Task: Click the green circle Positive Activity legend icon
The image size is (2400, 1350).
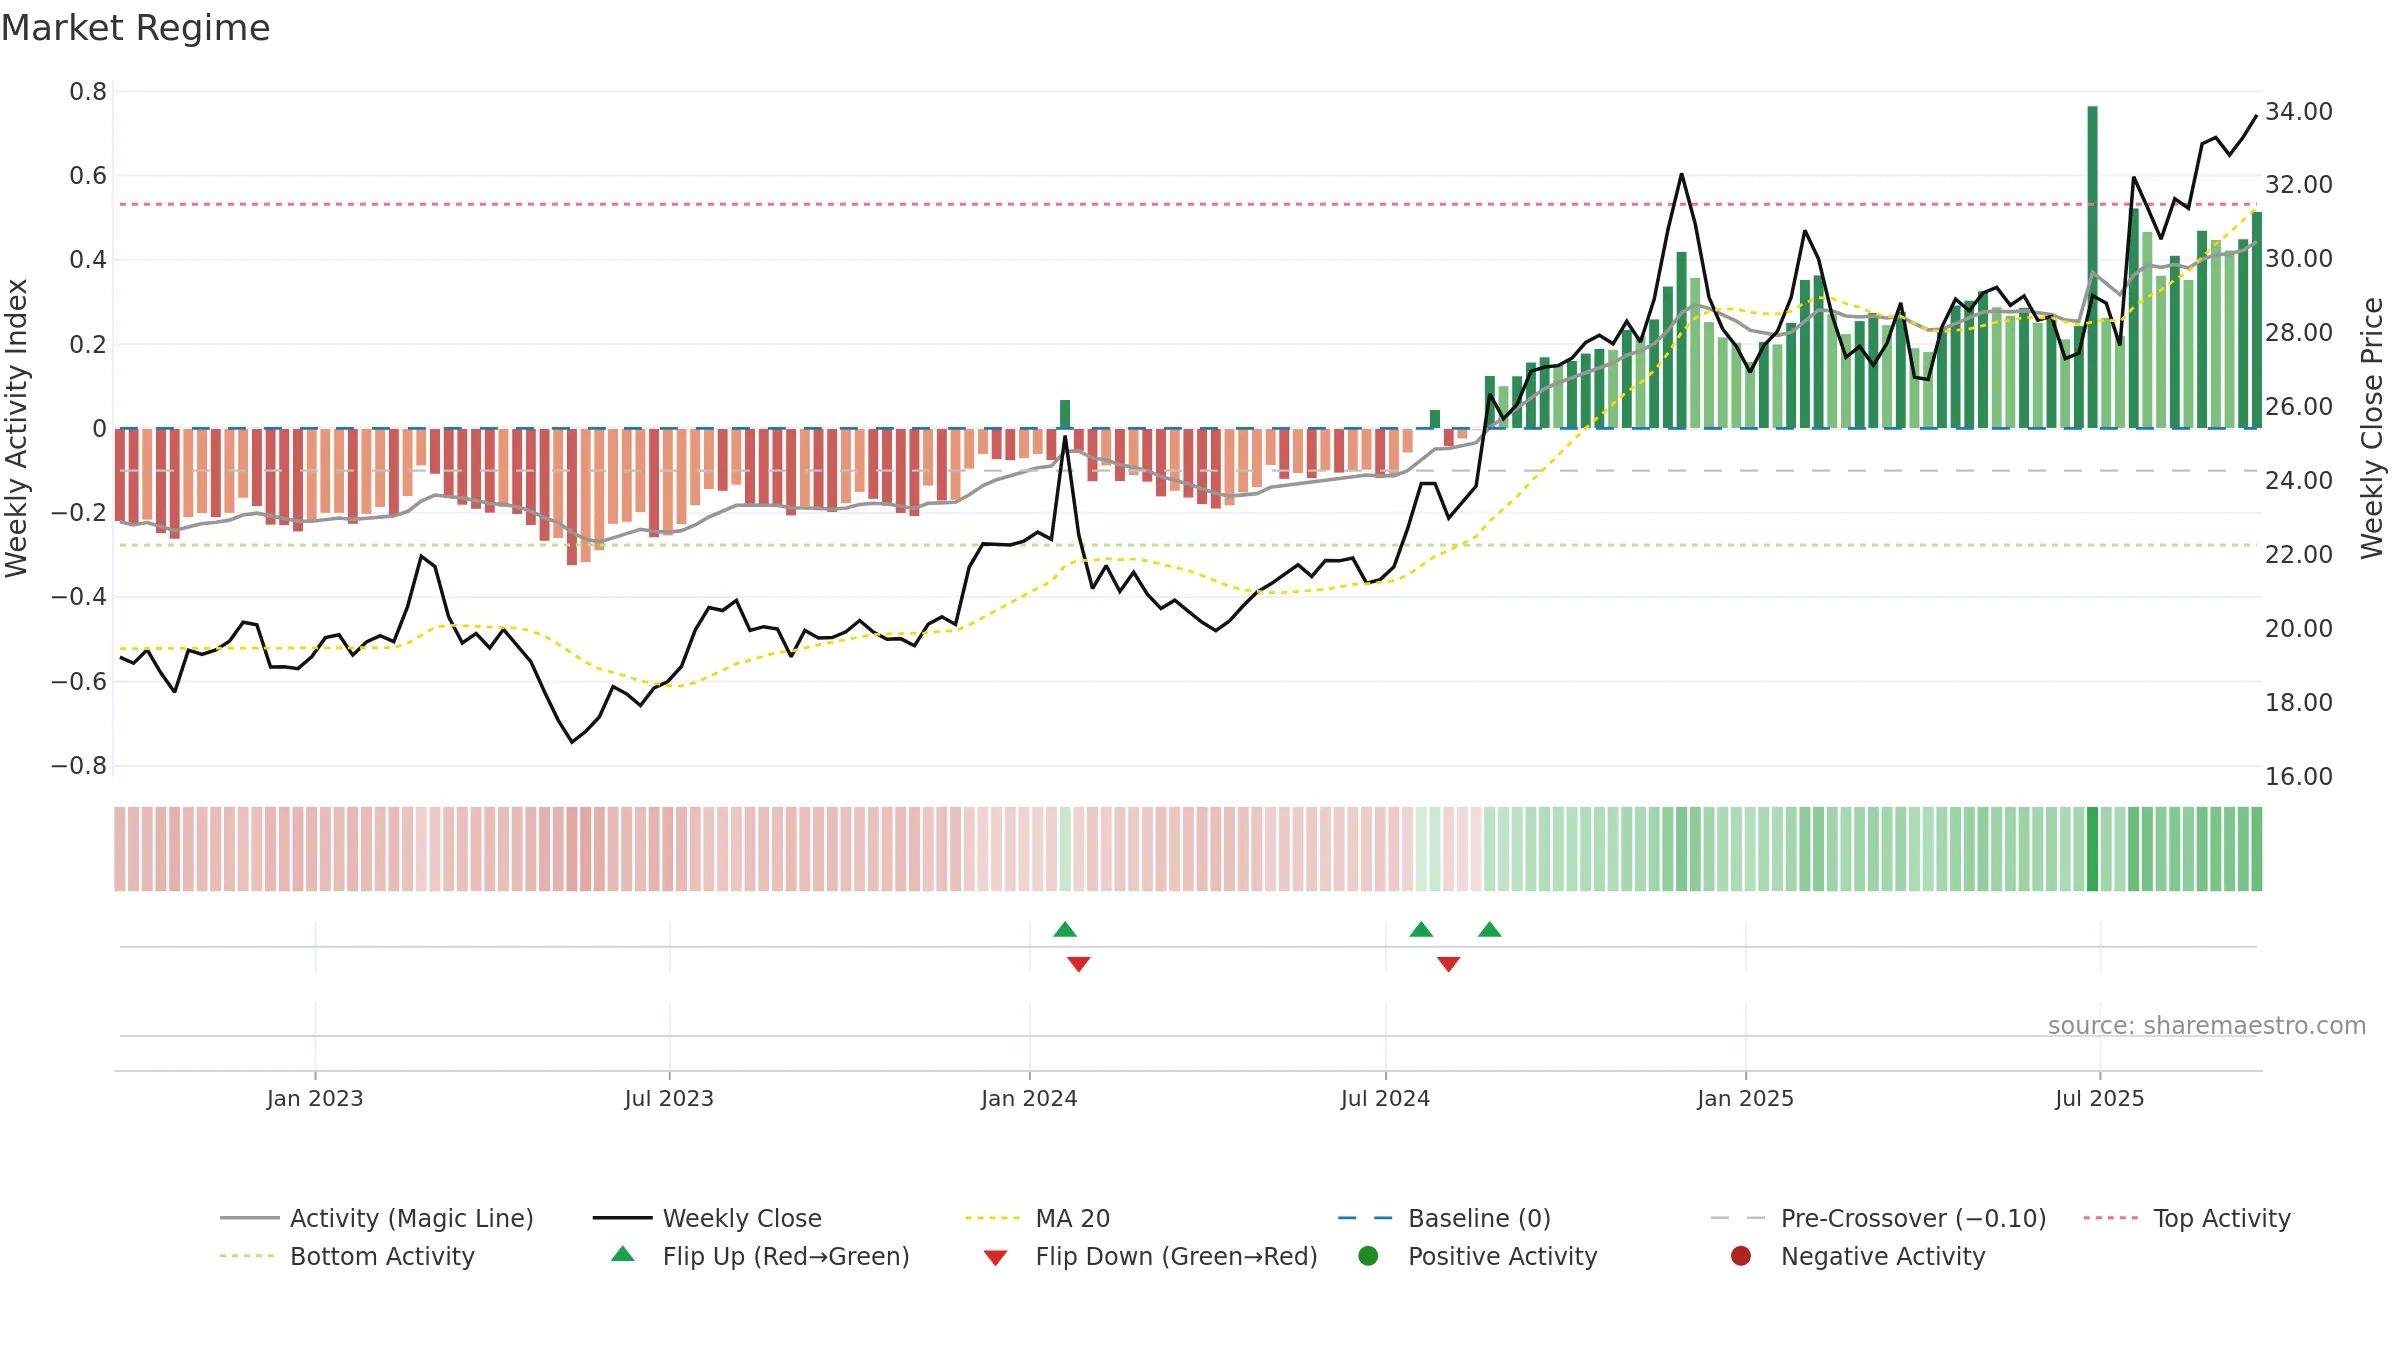Action: tap(1368, 1256)
